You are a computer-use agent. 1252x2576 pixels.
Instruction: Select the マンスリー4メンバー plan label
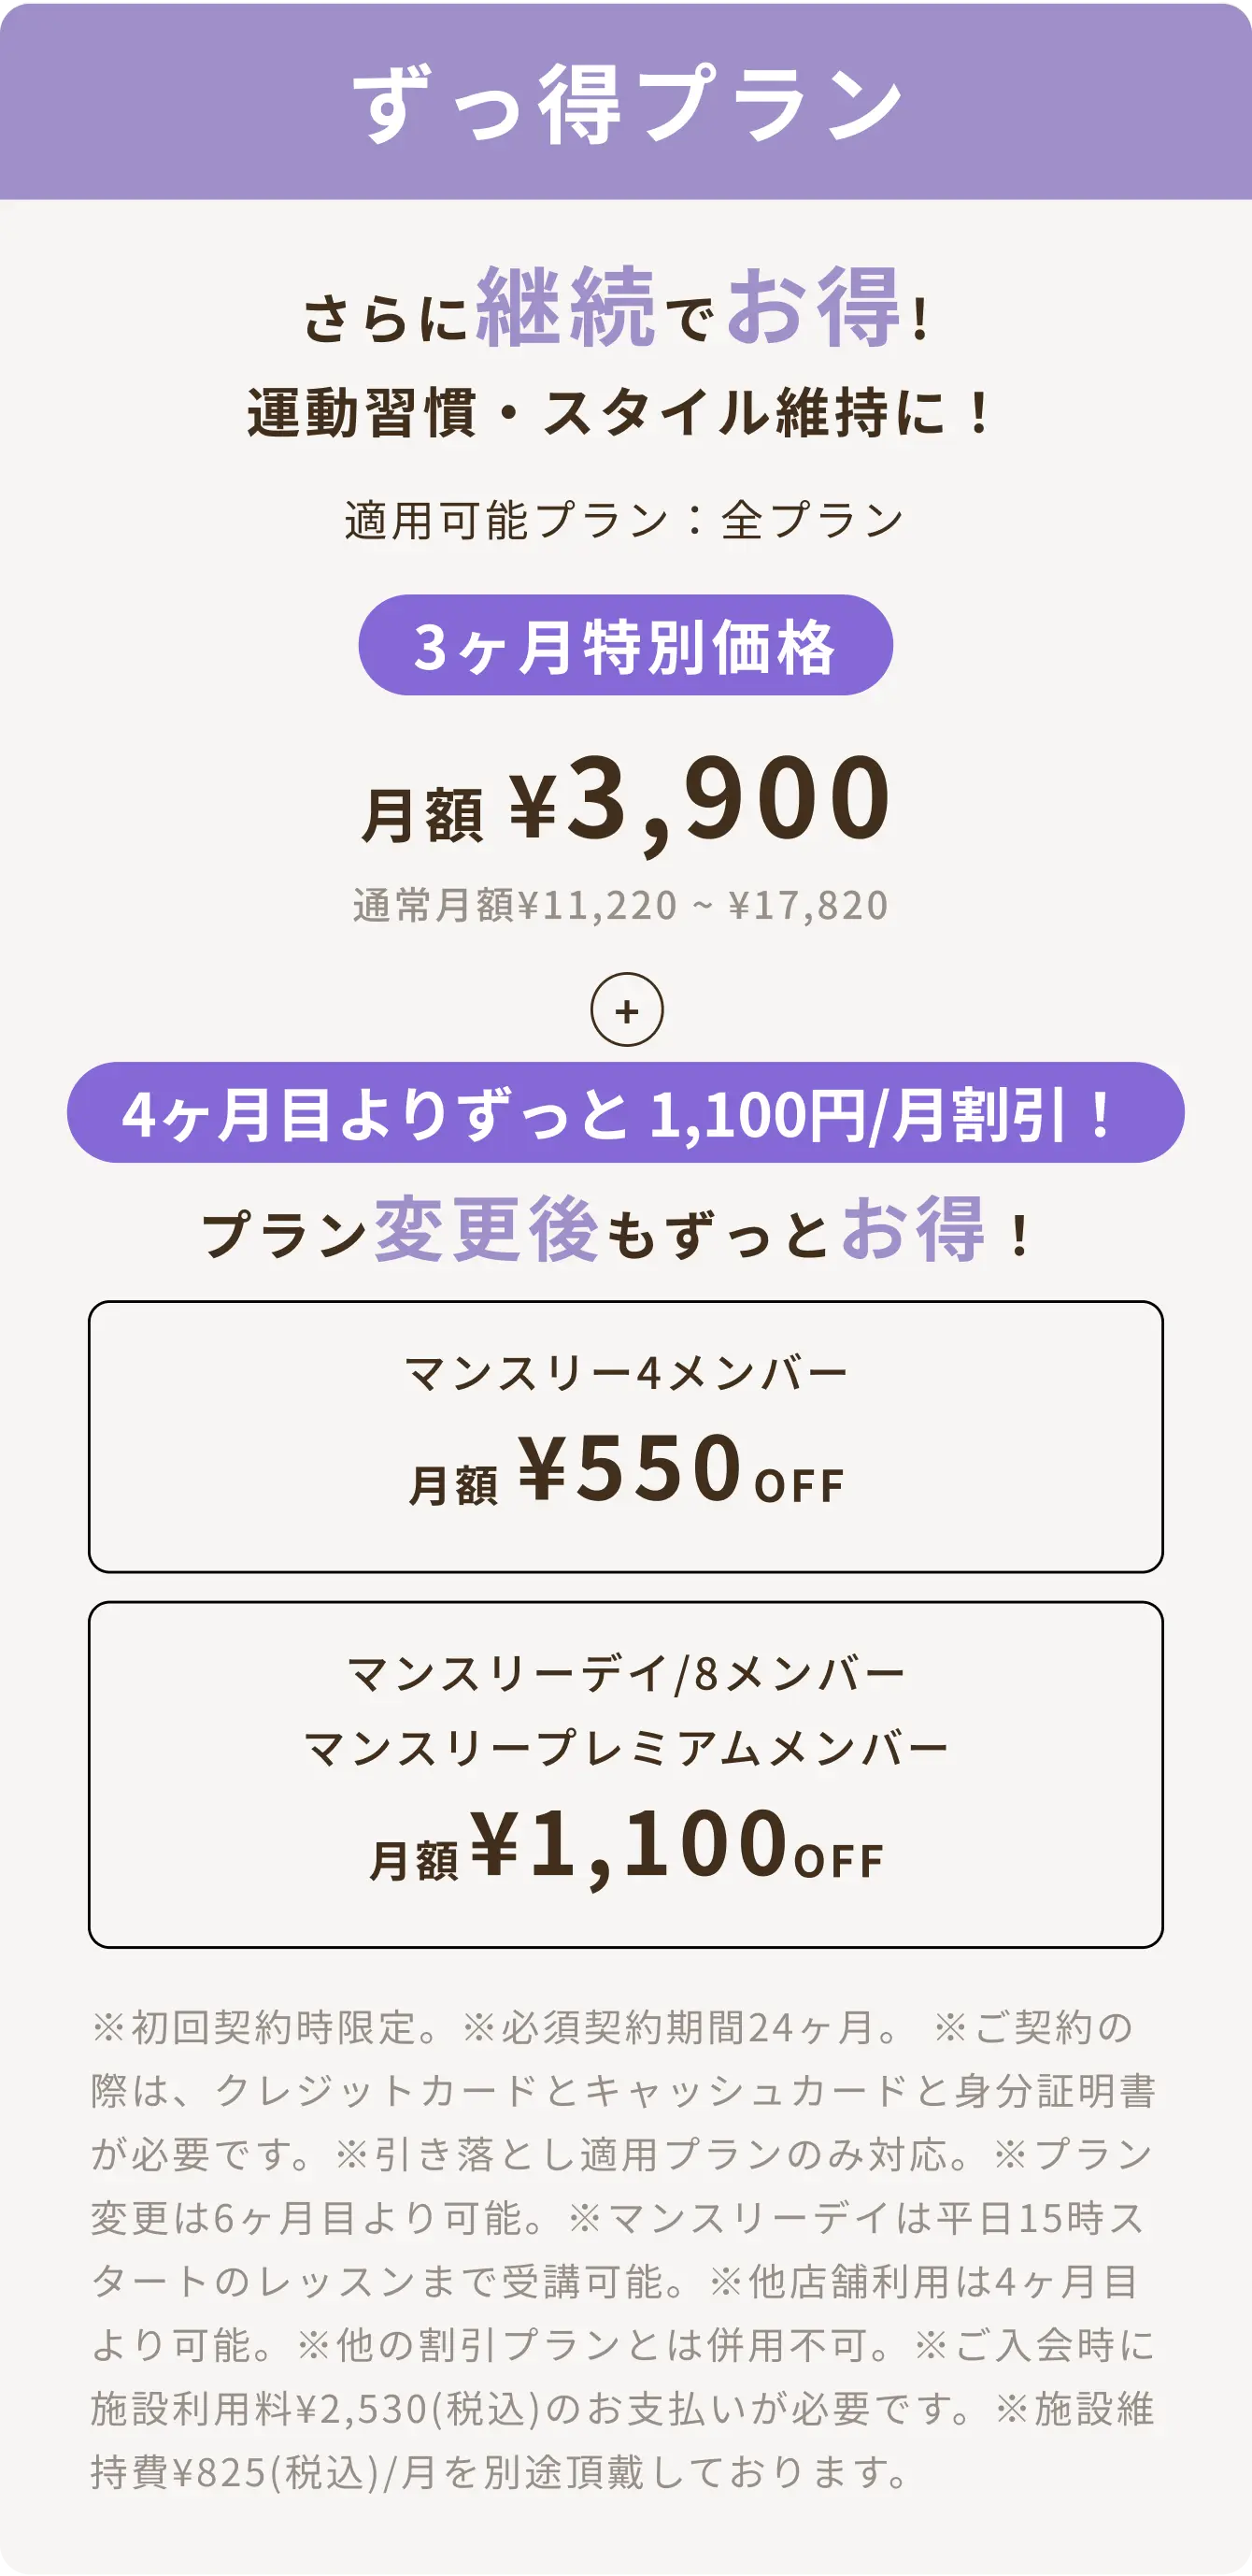(x=626, y=1374)
